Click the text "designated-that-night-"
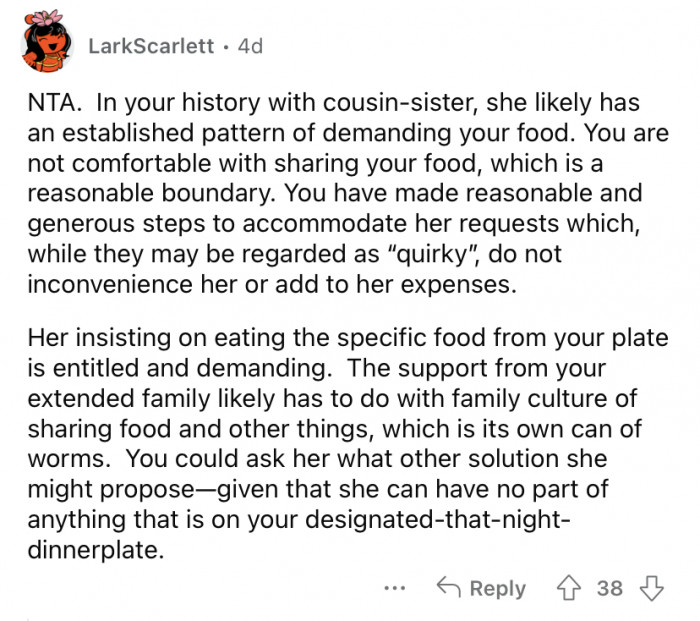This screenshot has width=700, height=621. point(438,520)
